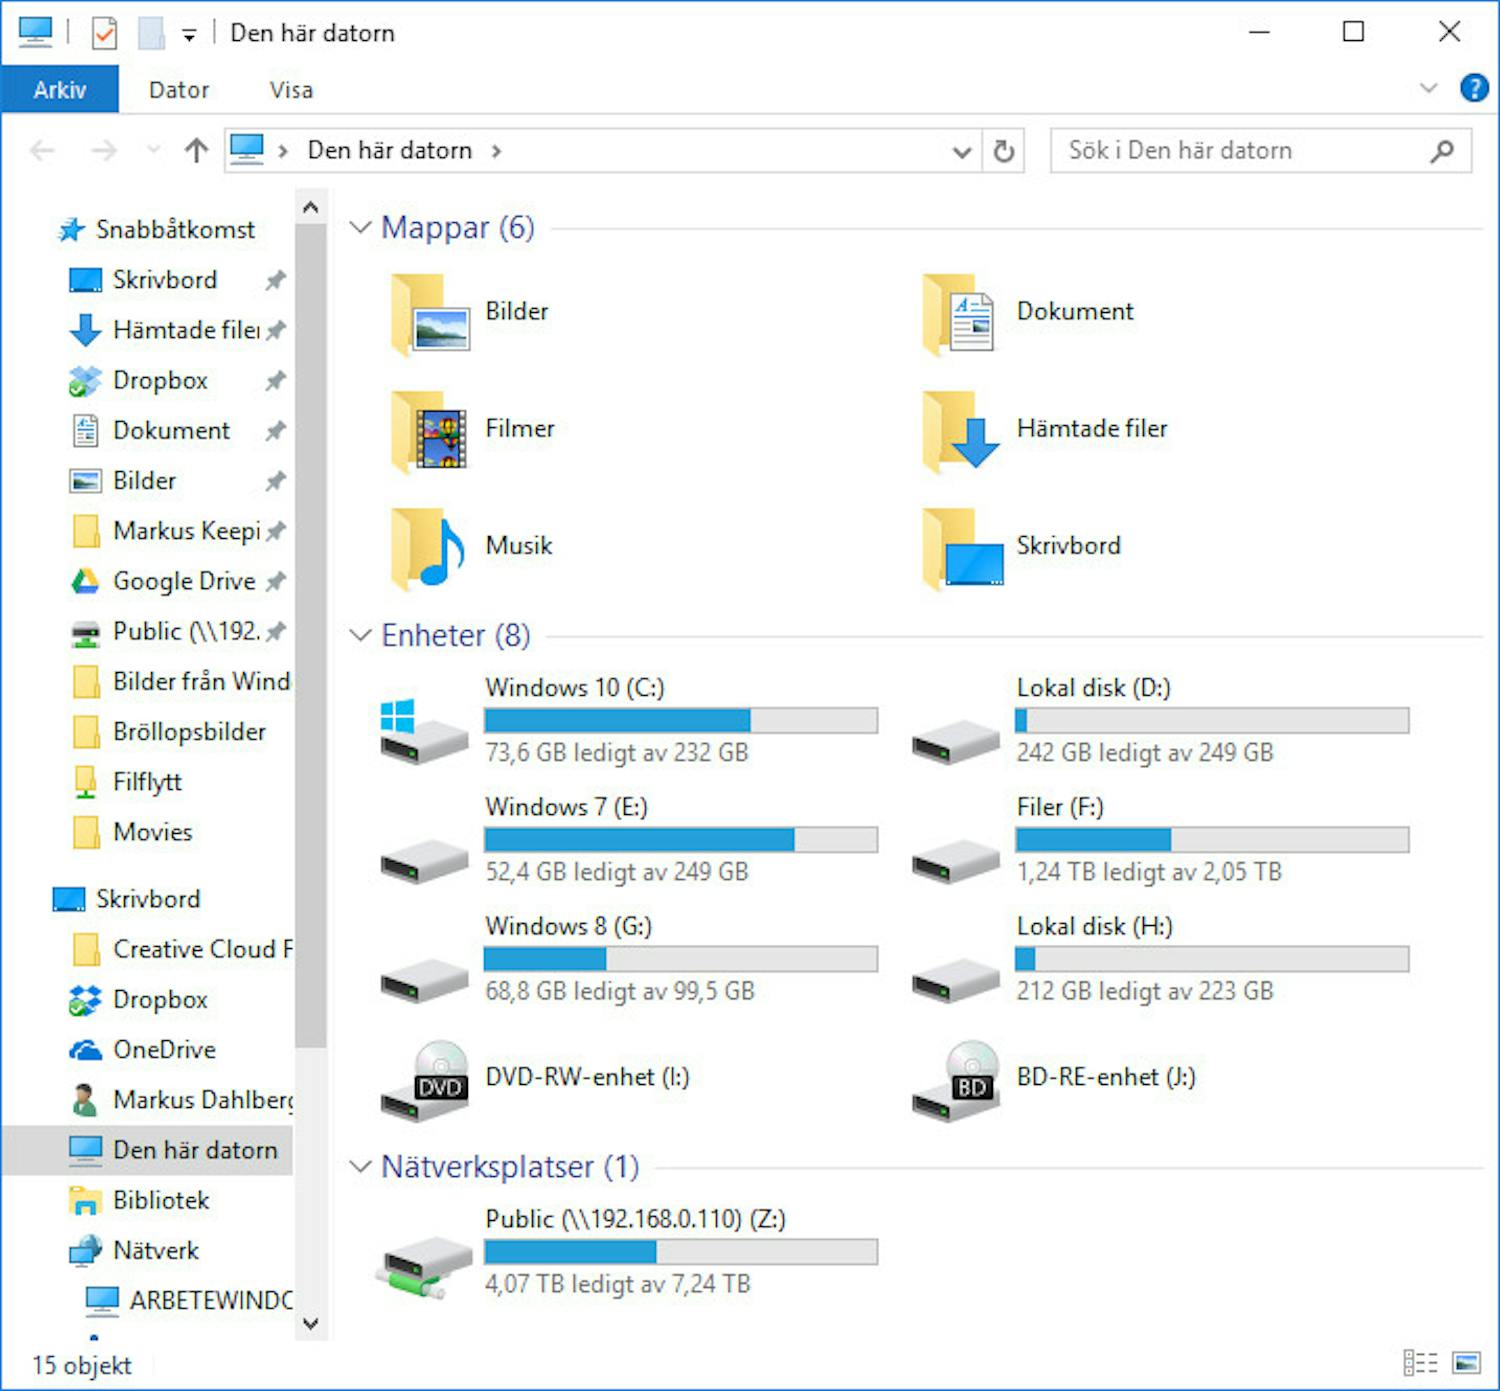Screen dimensions: 1500x1391
Task: Switch to the Visa ribbon tab
Action: 291,89
